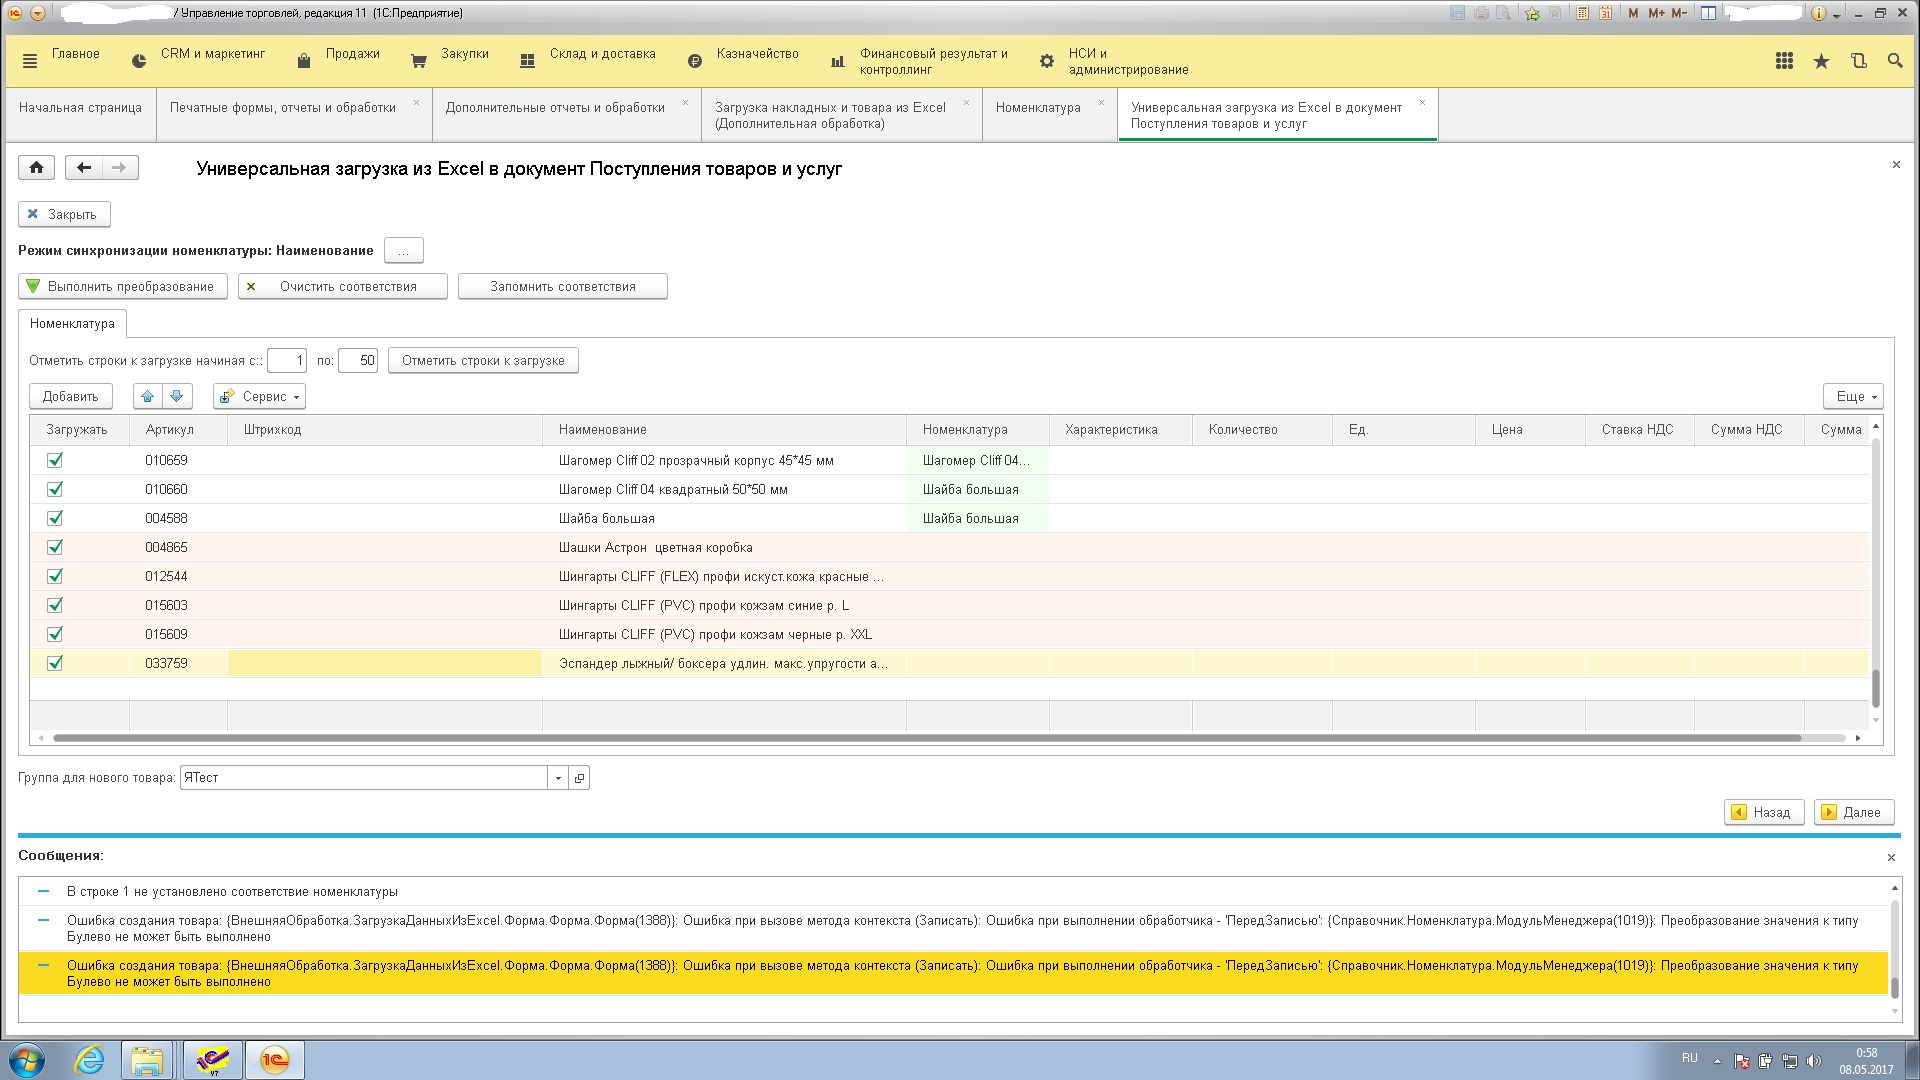Image resolution: width=1920 pixels, height=1080 pixels.
Task: Click the Выполнить преобразование button
Action: click(x=123, y=287)
